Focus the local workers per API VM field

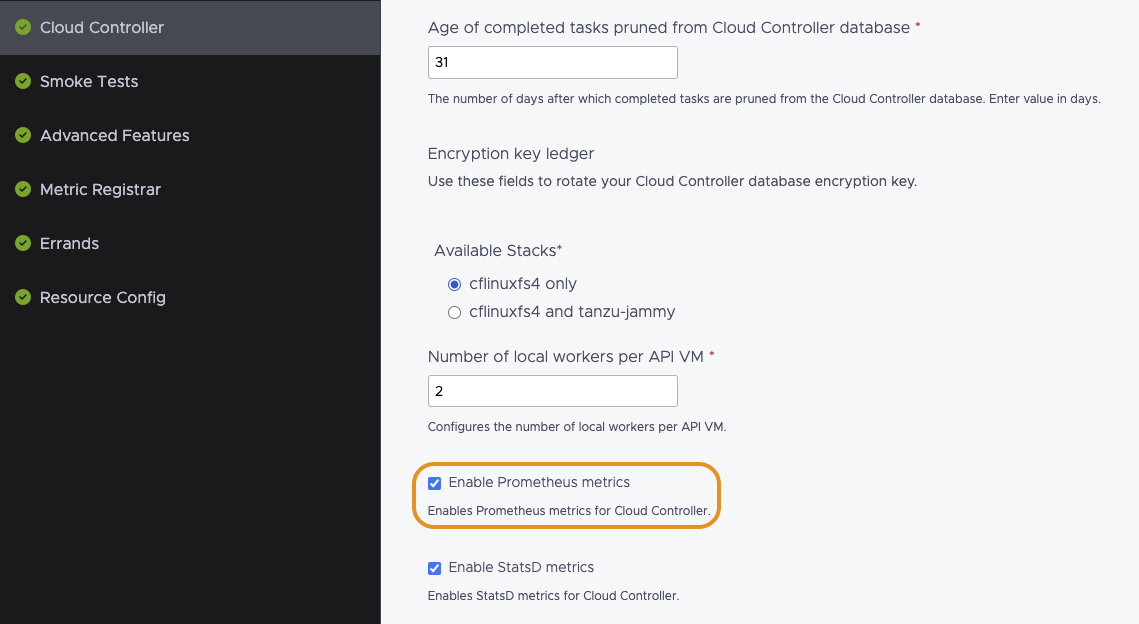click(x=552, y=390)
